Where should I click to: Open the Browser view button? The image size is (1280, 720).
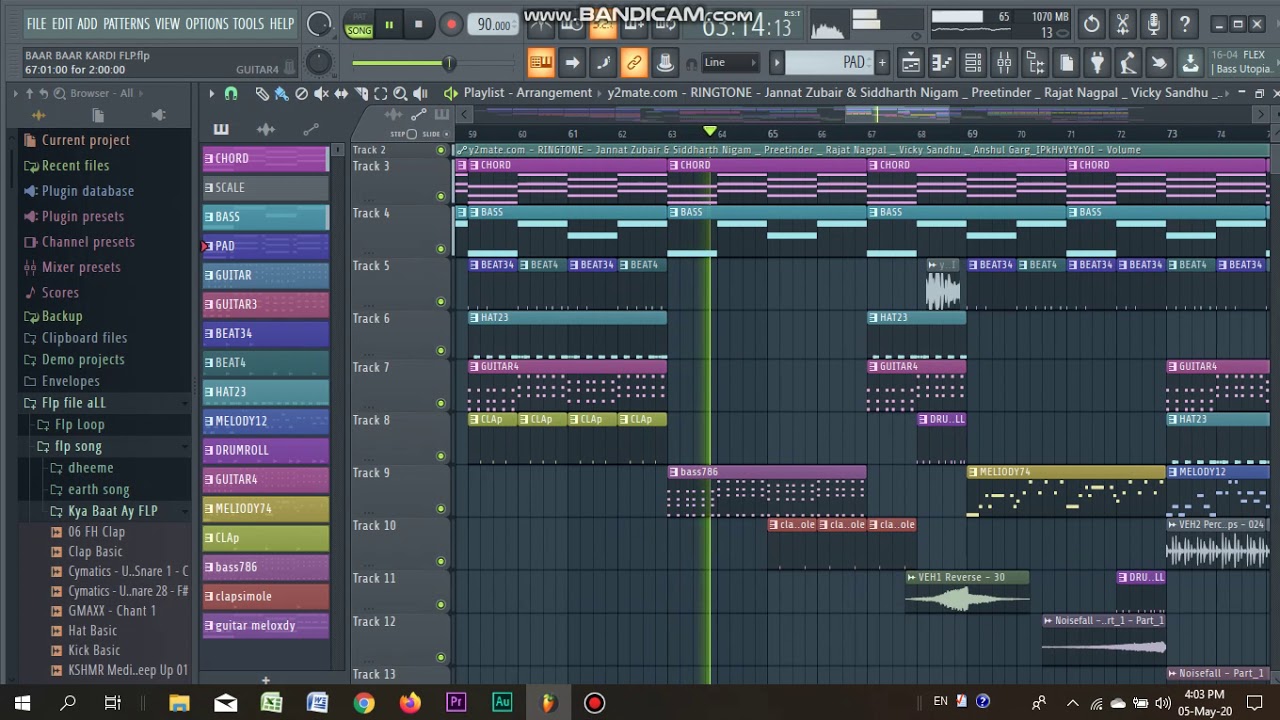[1035, 63]
